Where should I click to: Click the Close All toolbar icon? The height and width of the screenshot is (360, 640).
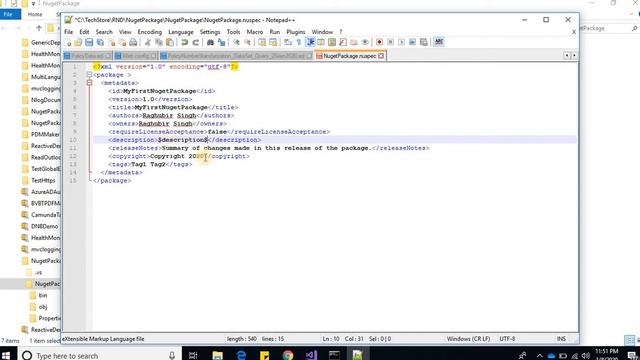(x=122, y=42)
